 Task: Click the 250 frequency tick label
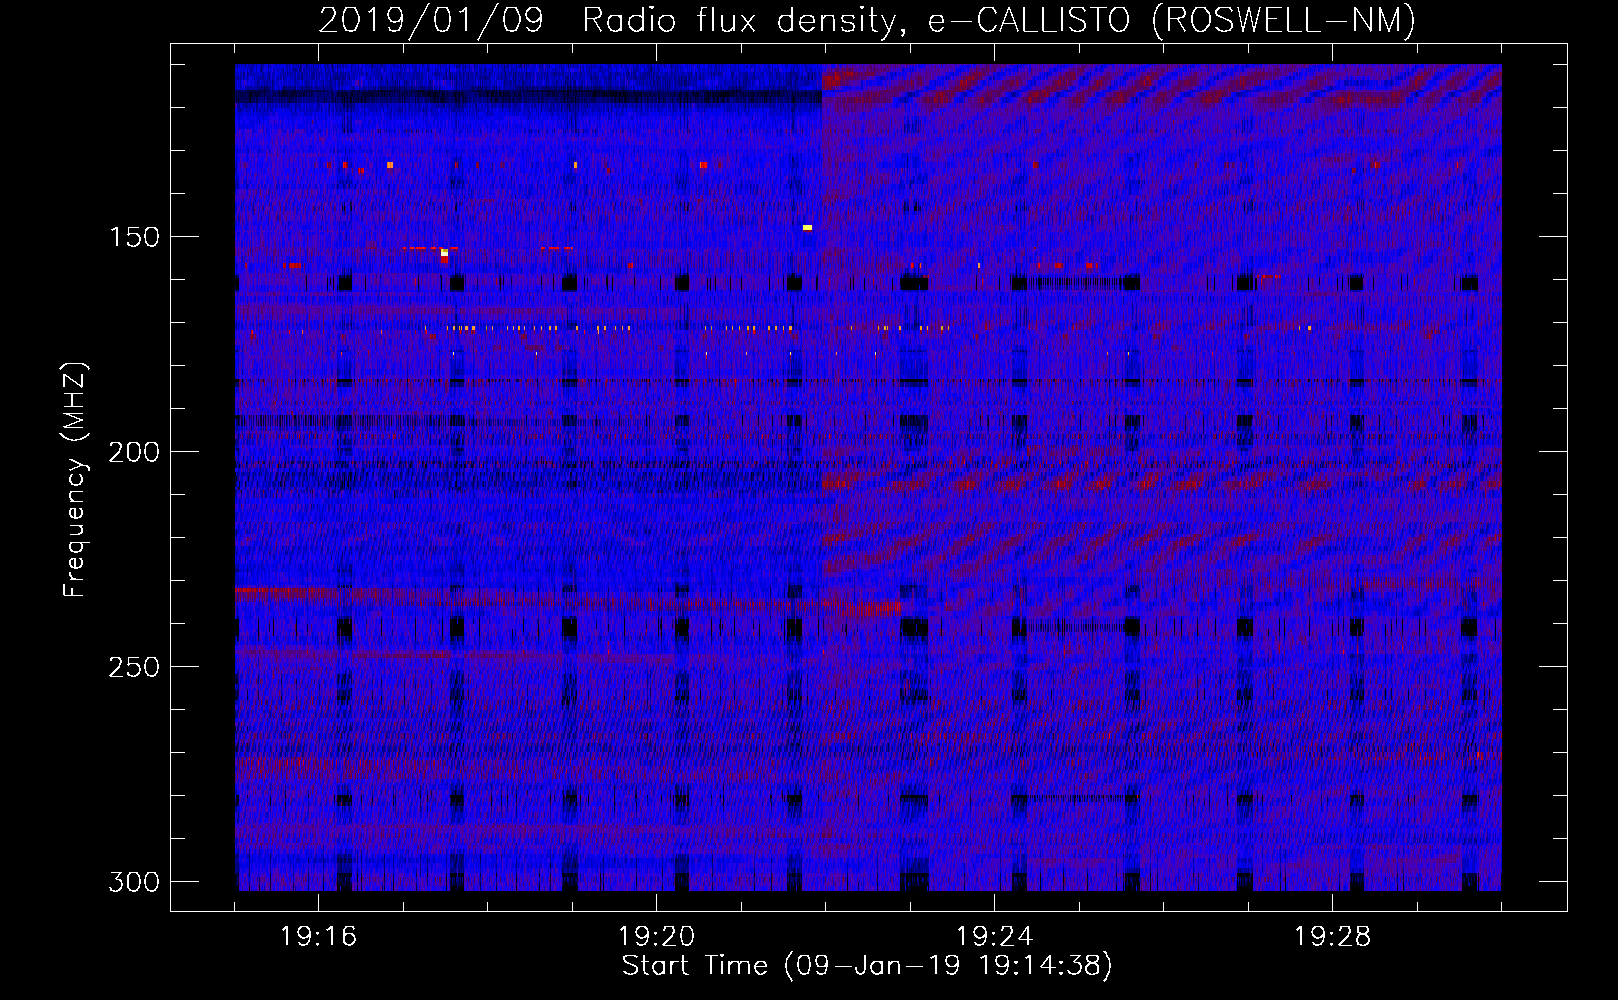click(134, 667)
